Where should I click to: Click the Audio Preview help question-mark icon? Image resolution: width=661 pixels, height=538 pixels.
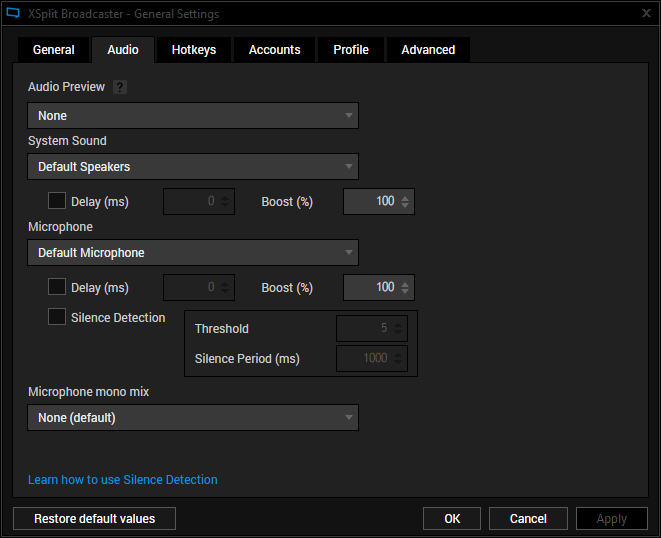120,87
